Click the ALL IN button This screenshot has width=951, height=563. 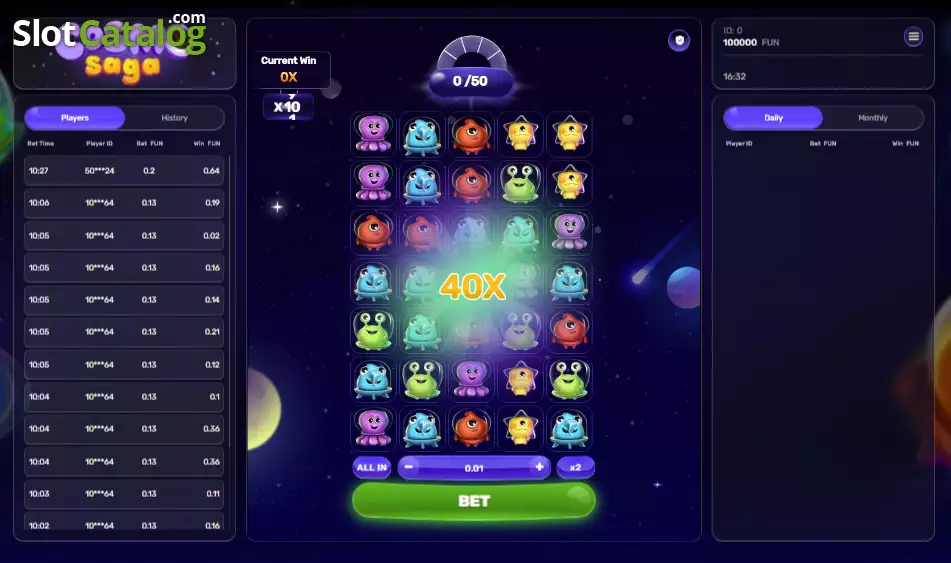pyautogui.click(x=372, y=467)
